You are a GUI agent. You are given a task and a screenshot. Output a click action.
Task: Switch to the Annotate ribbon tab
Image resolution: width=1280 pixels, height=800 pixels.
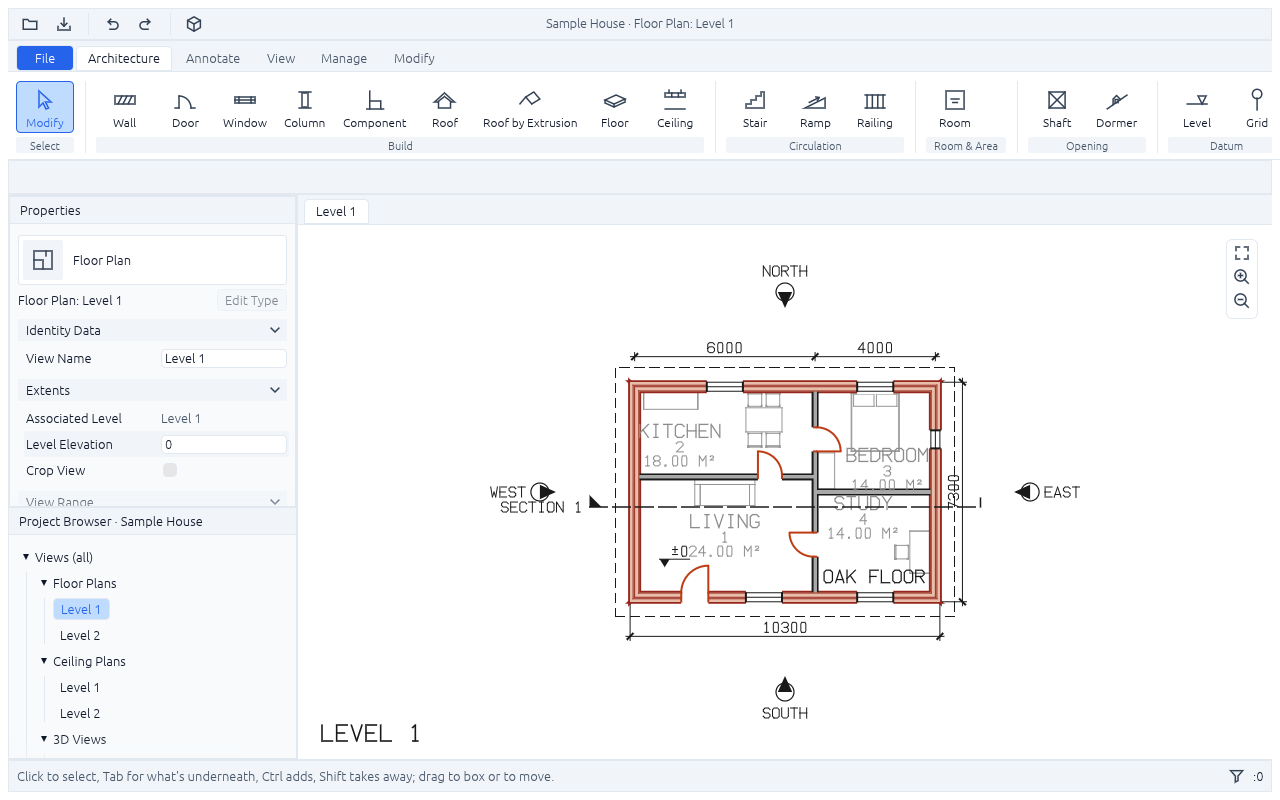point(213,58)
